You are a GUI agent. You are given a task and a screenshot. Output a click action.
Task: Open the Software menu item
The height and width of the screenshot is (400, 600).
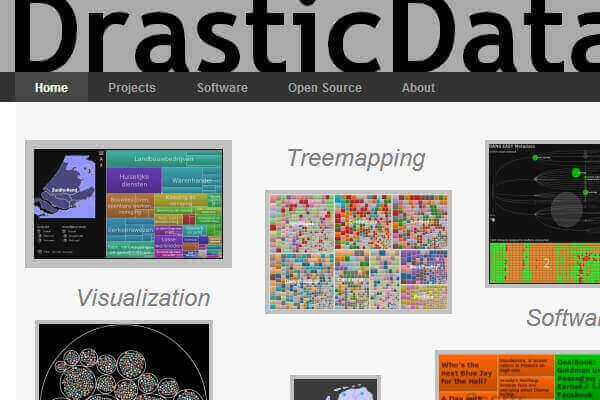(x=222, y=88)
